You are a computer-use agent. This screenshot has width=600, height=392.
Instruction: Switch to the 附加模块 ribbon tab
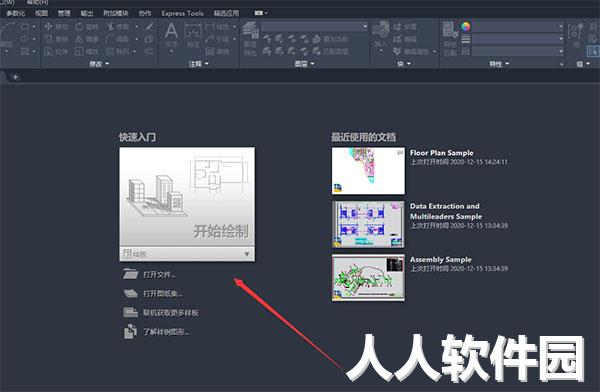pos(116,13)
